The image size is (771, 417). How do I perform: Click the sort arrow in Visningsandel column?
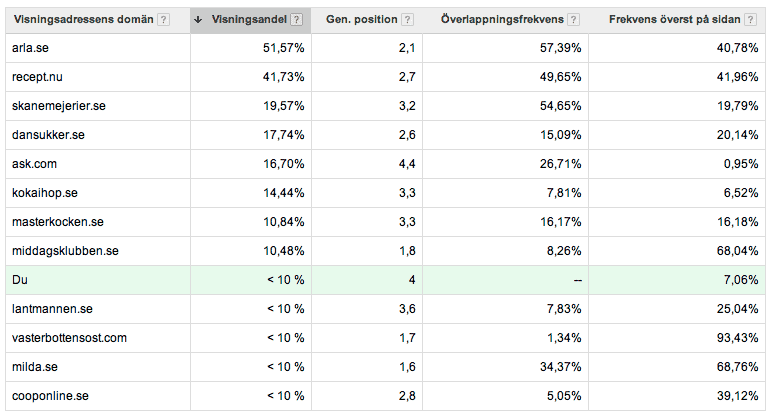[198, 20]
